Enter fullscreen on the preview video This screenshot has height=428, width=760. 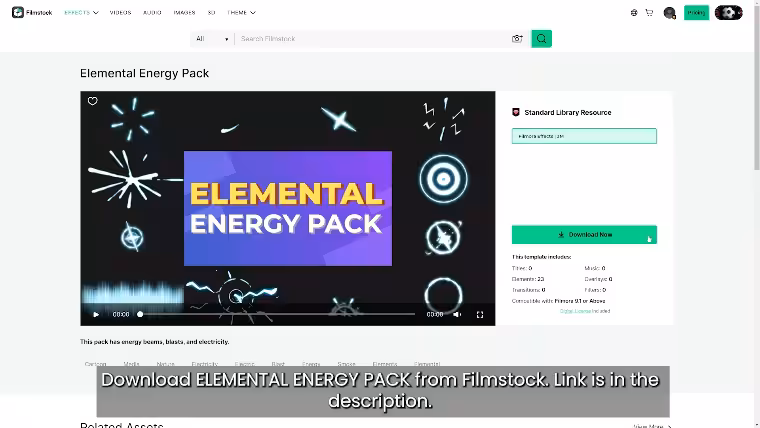[x=480, y=315]
